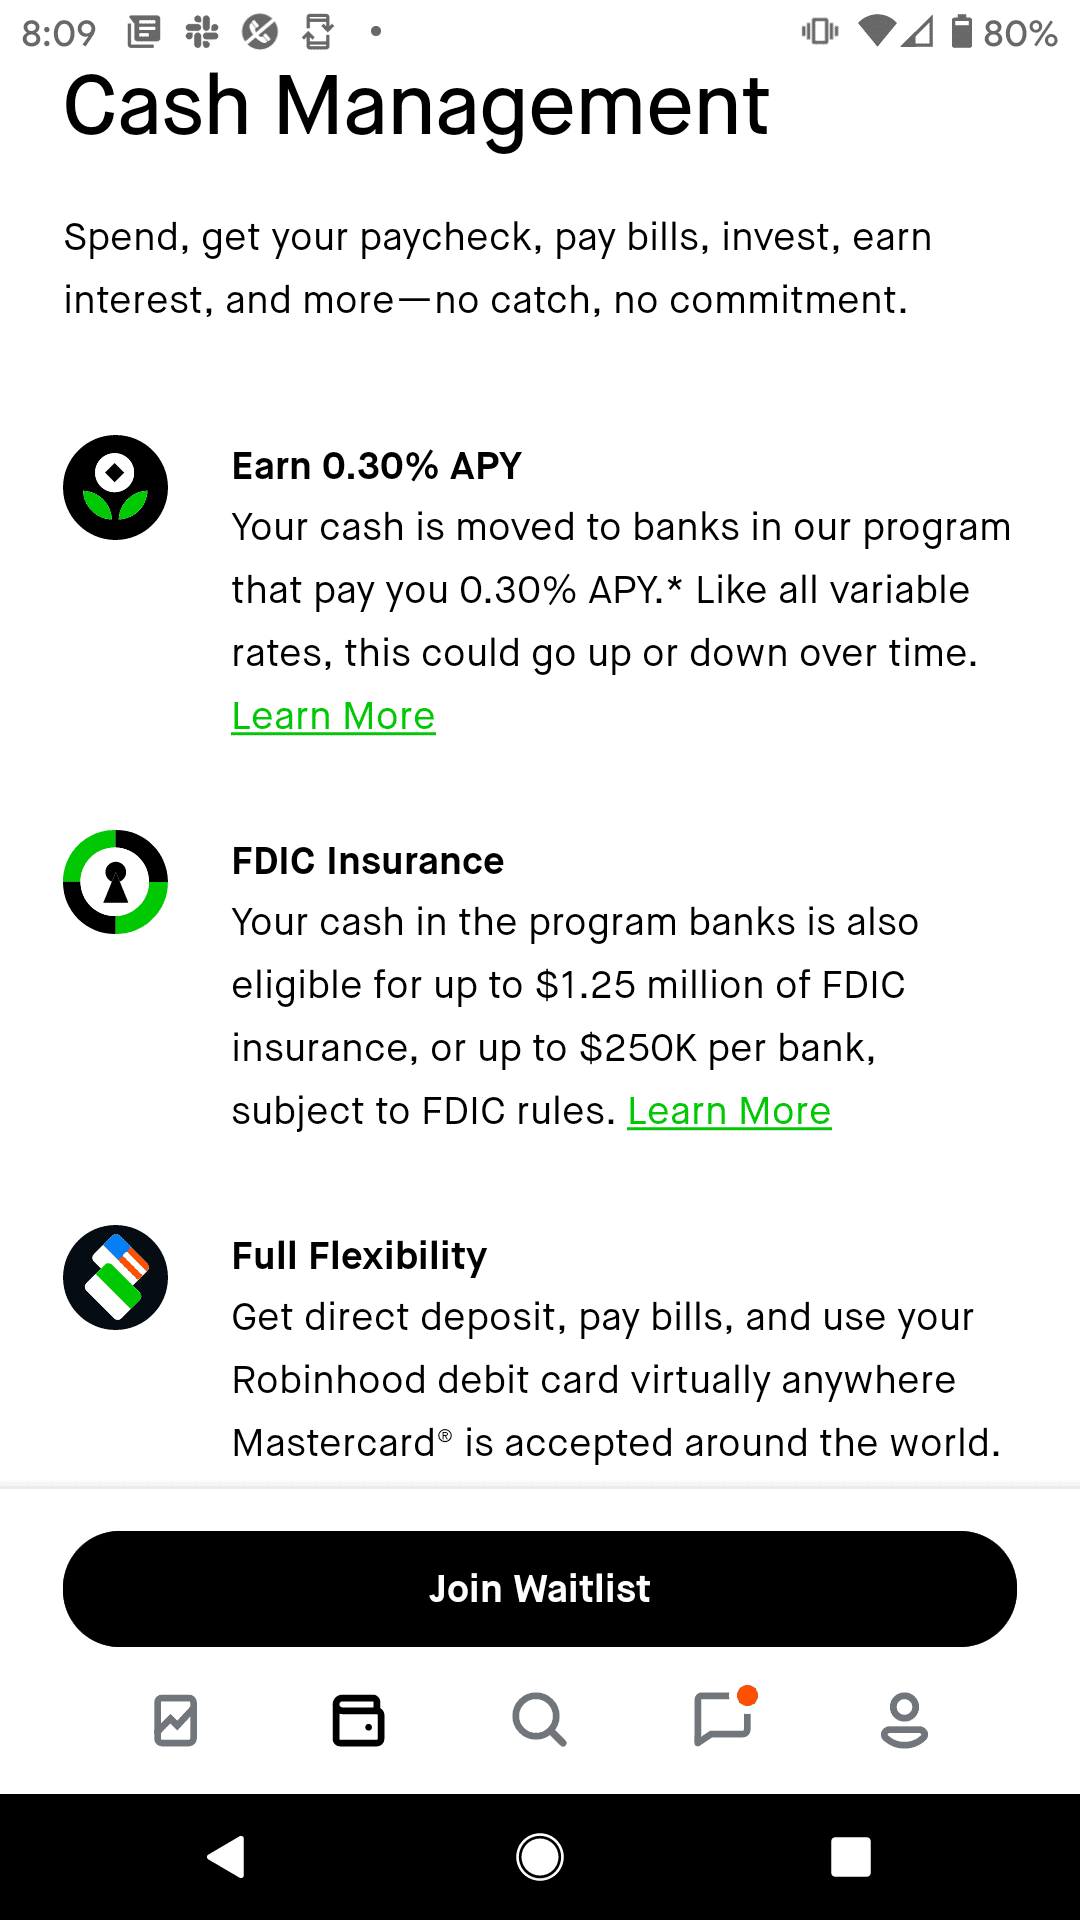Select the wallet Cash tab in bottom navigation
Screen dimensions: 1080x1920
pos(359,1719)
